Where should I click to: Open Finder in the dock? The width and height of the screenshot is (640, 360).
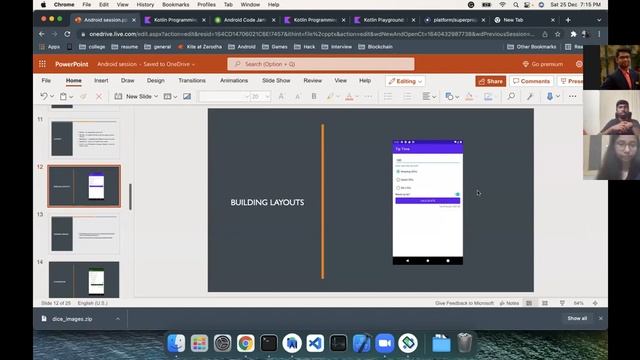[x=176, y=343]
